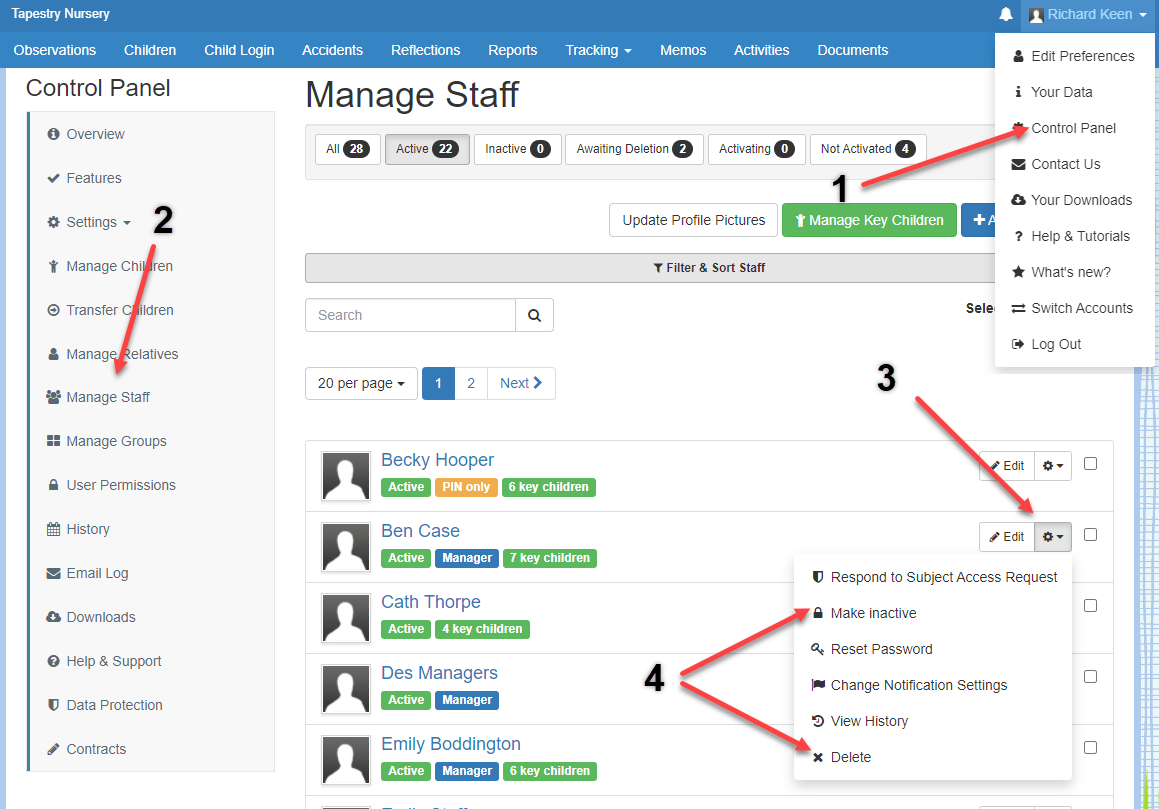Screen dimensions: 1159x809
Task: Switch to Not Activated 4 tab
Action: (x=868, y=149)
